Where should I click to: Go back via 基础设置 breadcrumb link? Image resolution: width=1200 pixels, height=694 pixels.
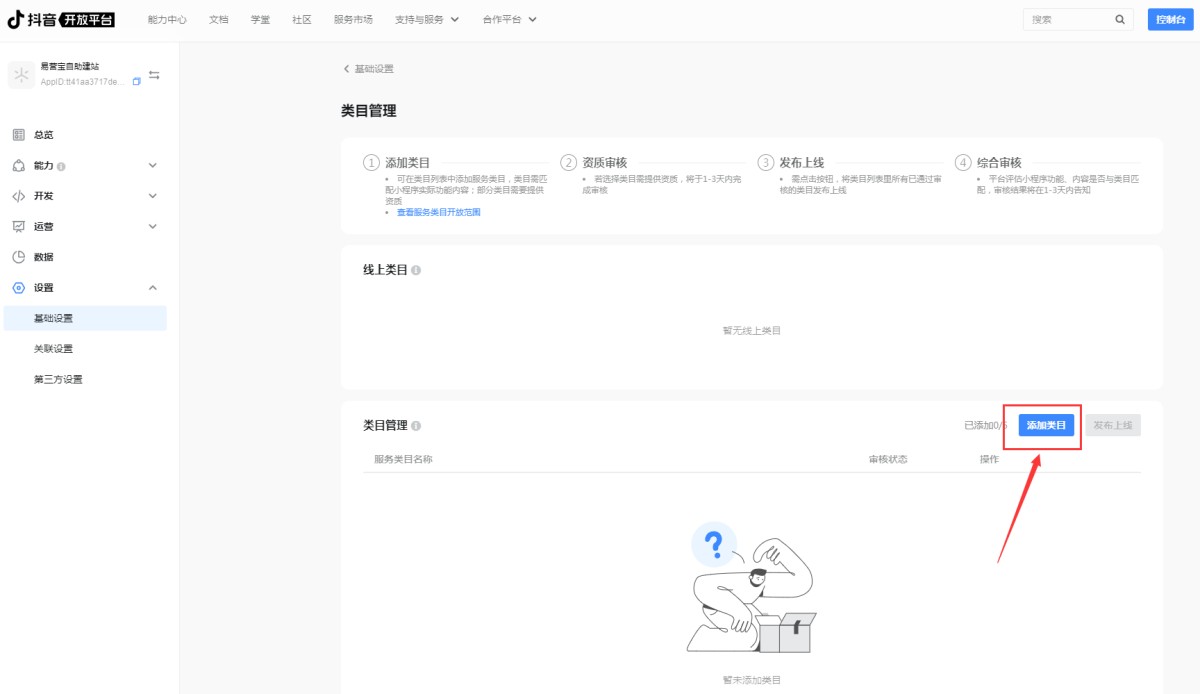click(374, 69)
